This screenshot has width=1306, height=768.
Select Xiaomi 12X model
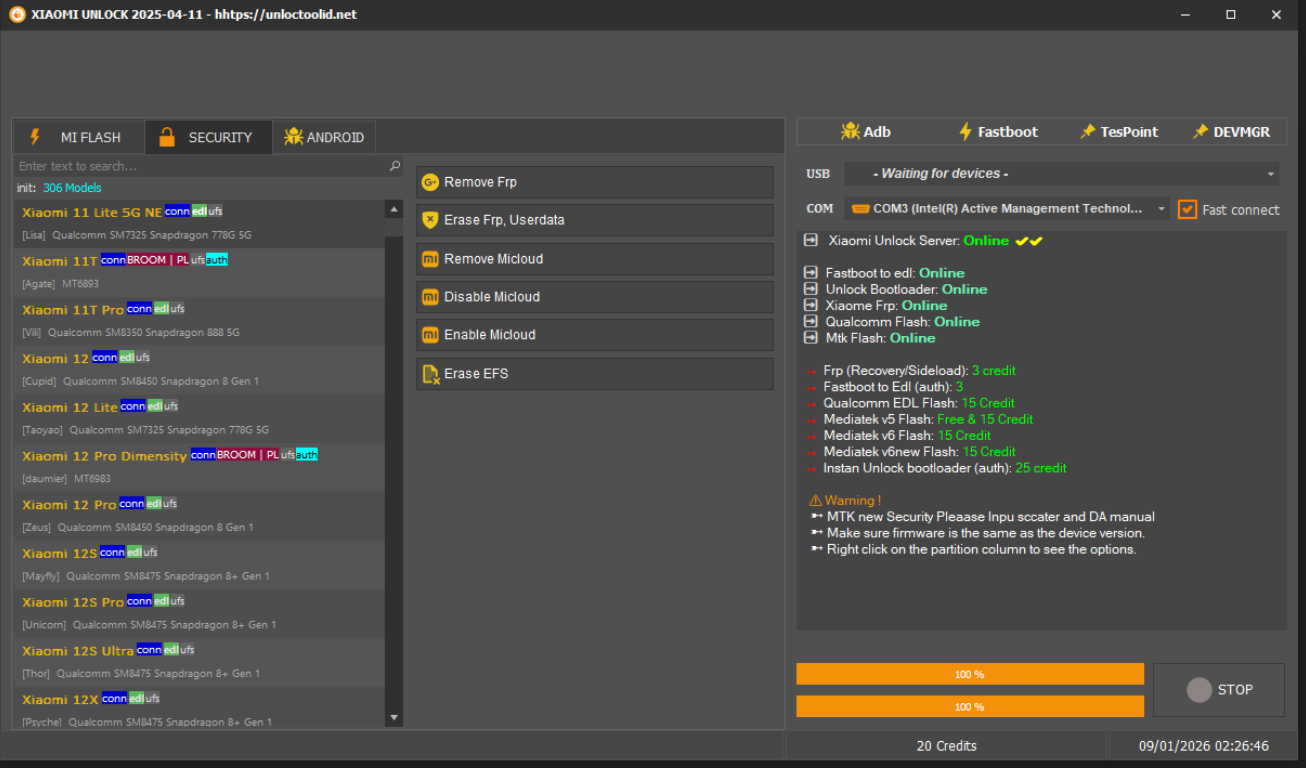(x=199, y=708)
